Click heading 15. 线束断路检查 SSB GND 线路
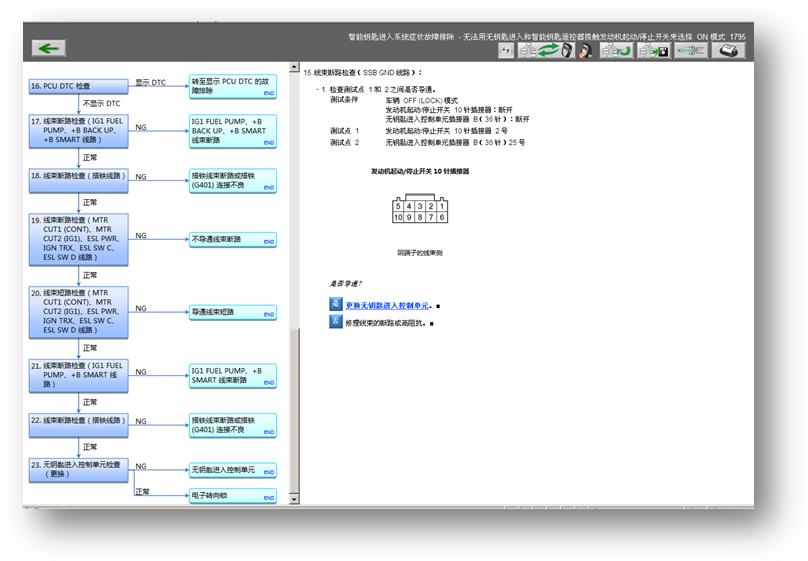The image size is (808, 561). coord(362,73)
